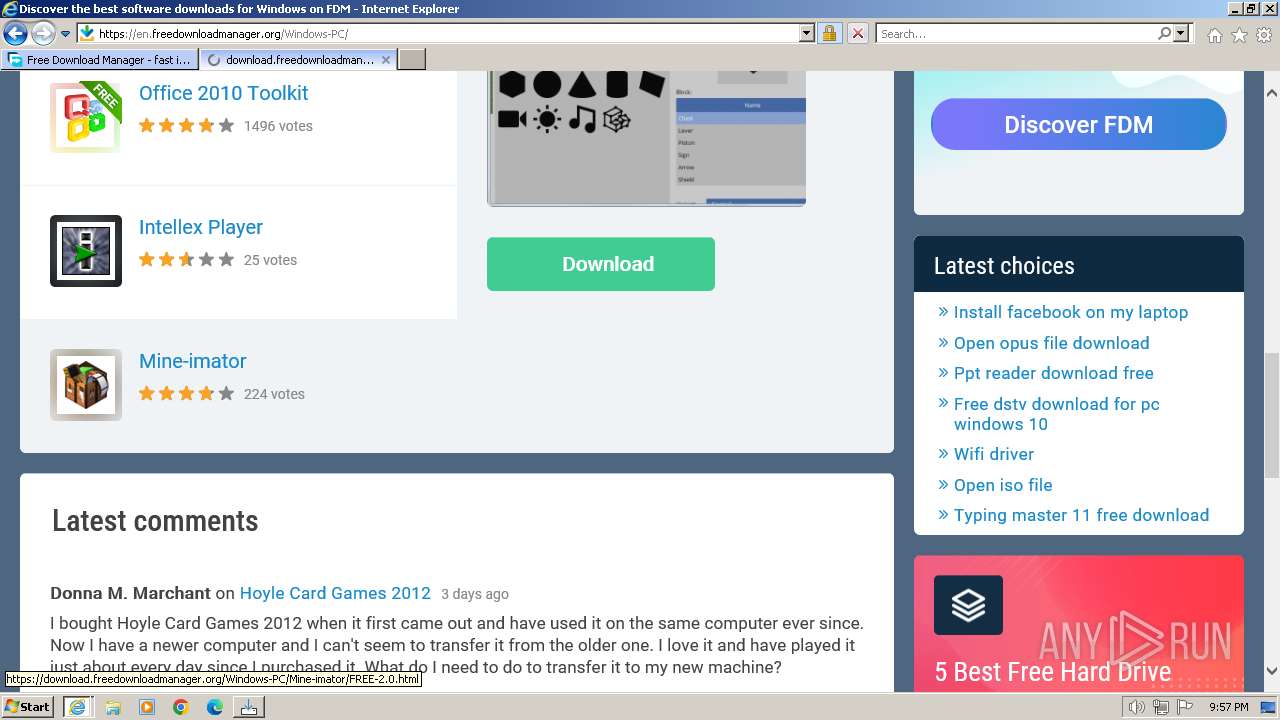Open the Tools gear icon
Viewport: 1280px width, 720px height.
(x=1264, y=35)
